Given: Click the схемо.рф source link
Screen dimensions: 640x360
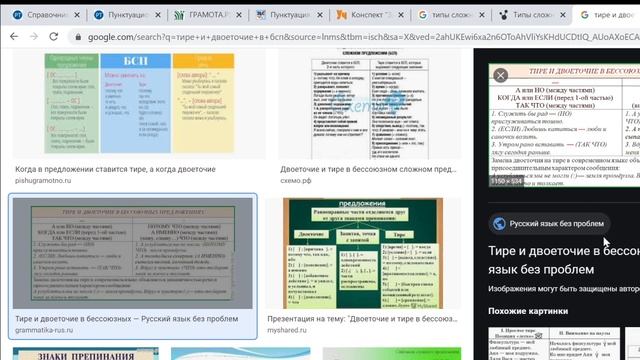Looking at the screenshot, I should tap(296, 180).
